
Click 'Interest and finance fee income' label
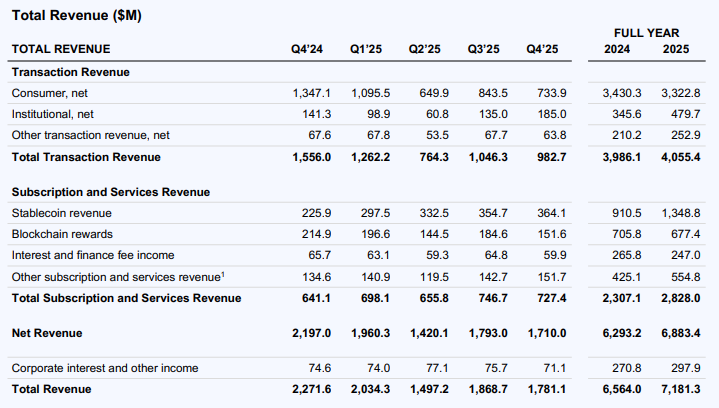pyautogui.click(x=93, y=255)
